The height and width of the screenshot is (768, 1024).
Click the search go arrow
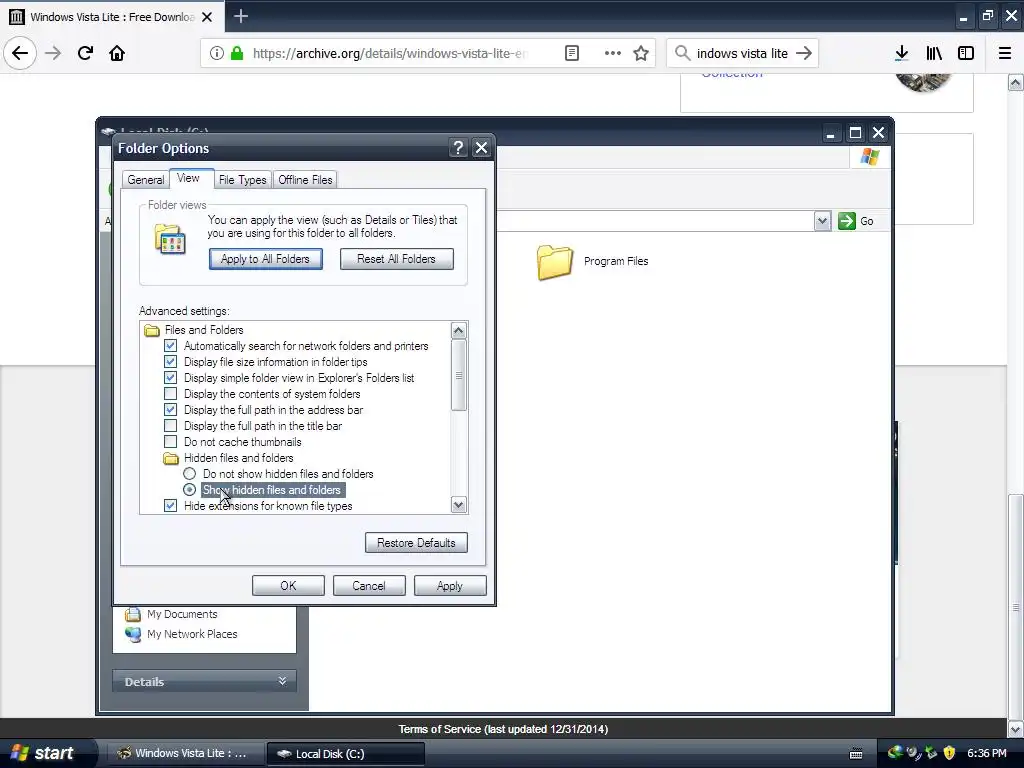tap(804, 53)
